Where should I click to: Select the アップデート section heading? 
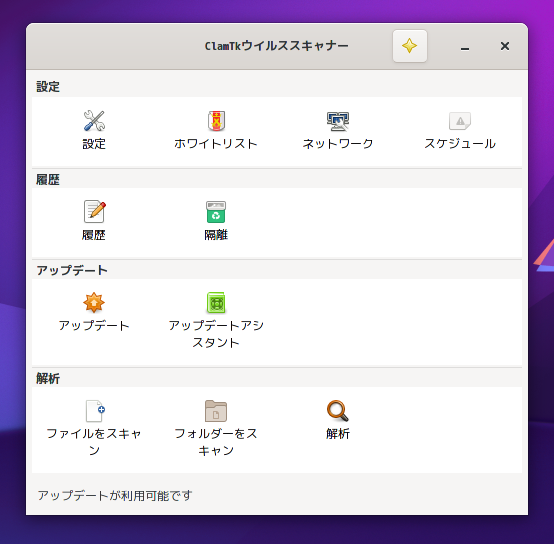(72, 270)
